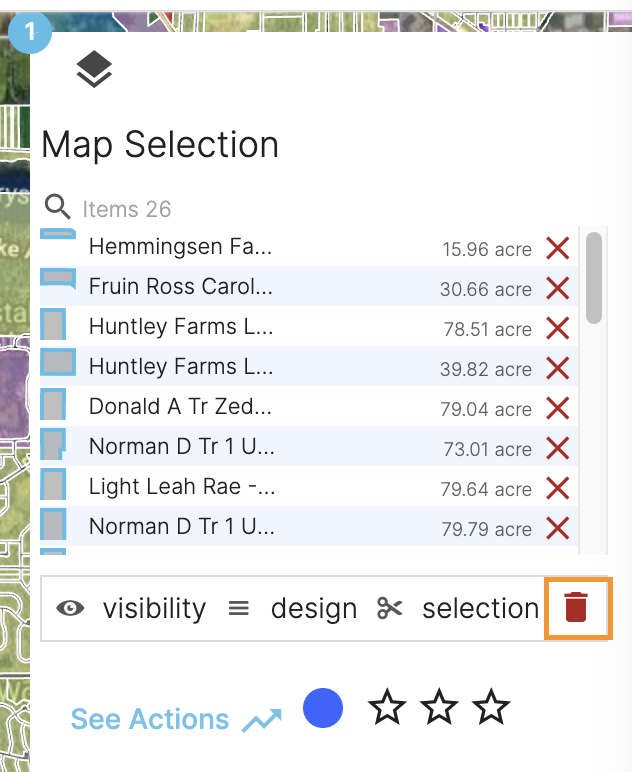Select Norman D Tr 79.79 acre thumbnail
The image size is (632, 772).
[53, 524]
